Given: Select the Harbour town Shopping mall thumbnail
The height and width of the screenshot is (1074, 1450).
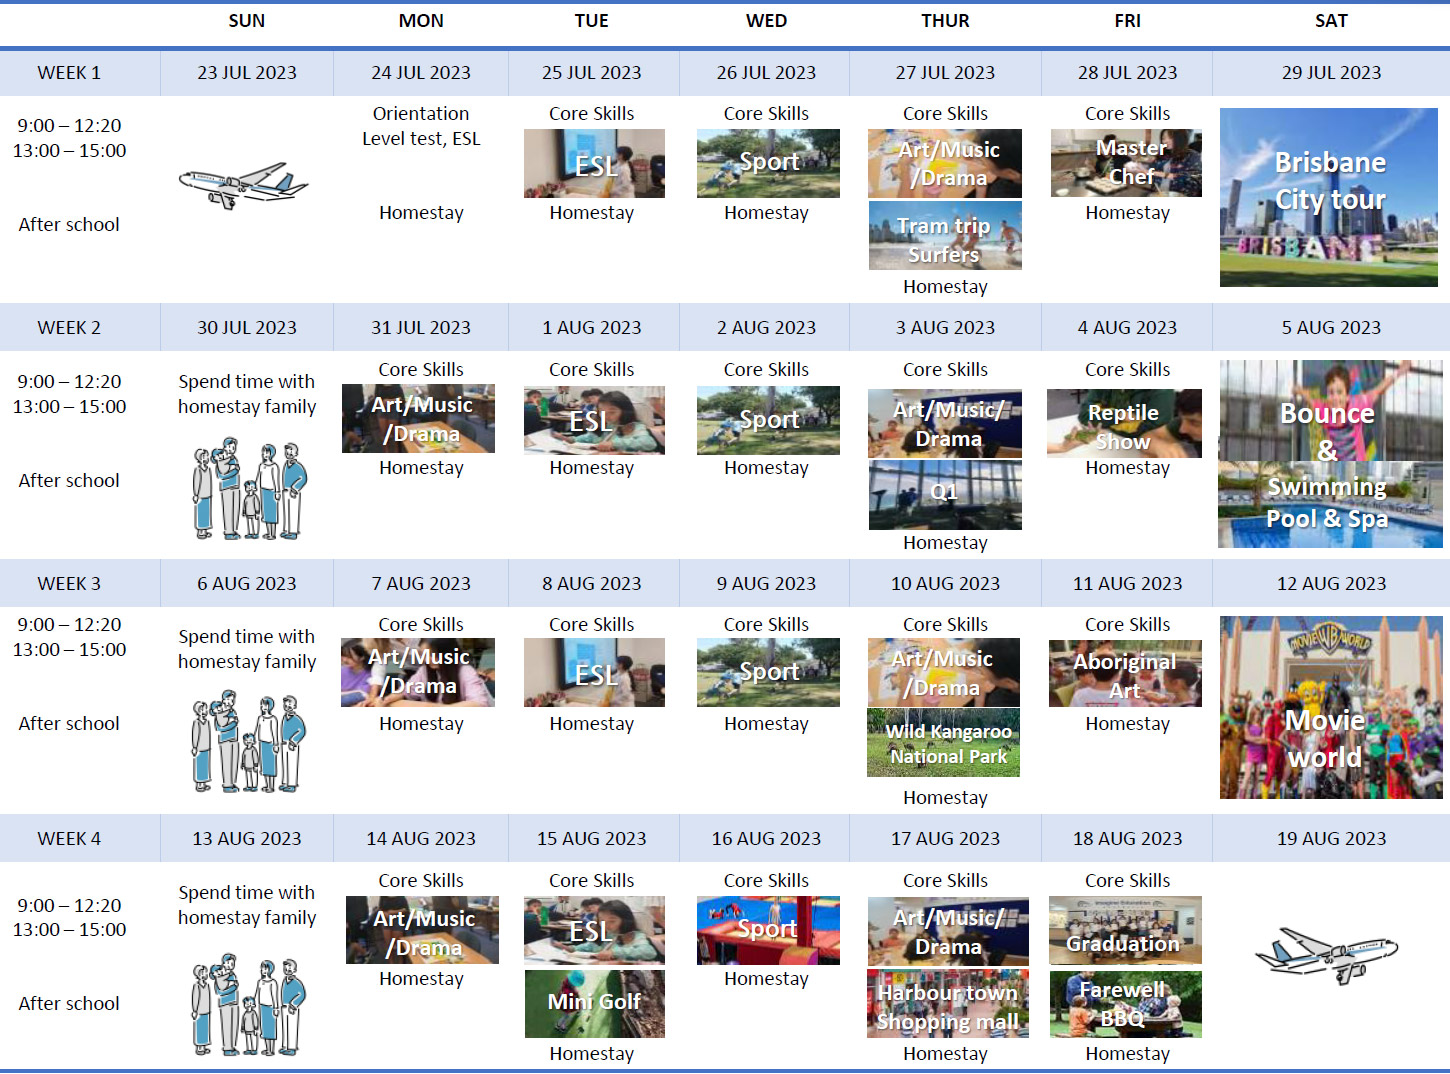Looking at the screenshot, I should tap(947, 1003).
